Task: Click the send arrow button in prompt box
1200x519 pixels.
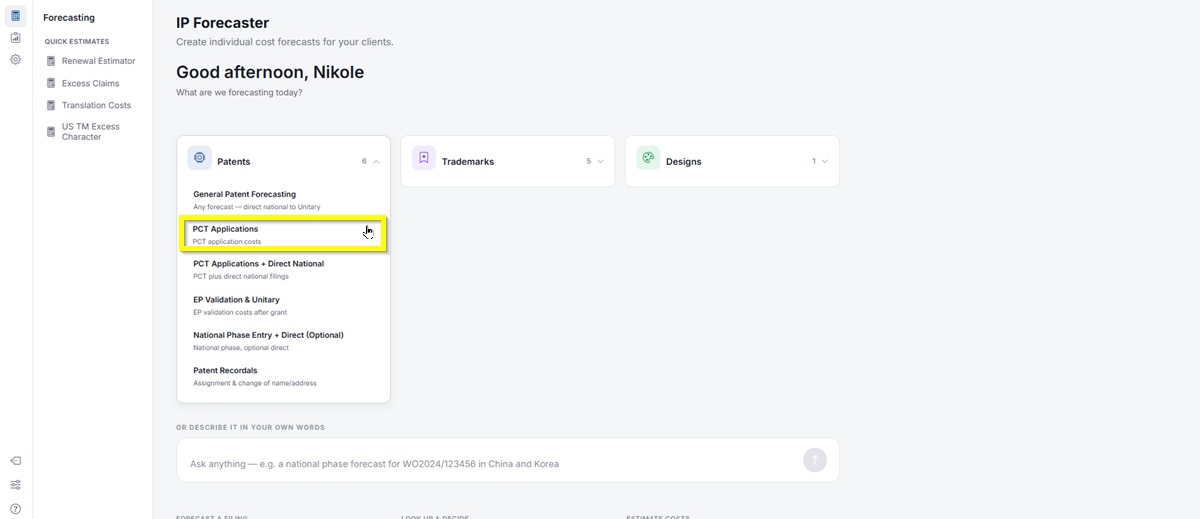Action: (x=815, y=460)
